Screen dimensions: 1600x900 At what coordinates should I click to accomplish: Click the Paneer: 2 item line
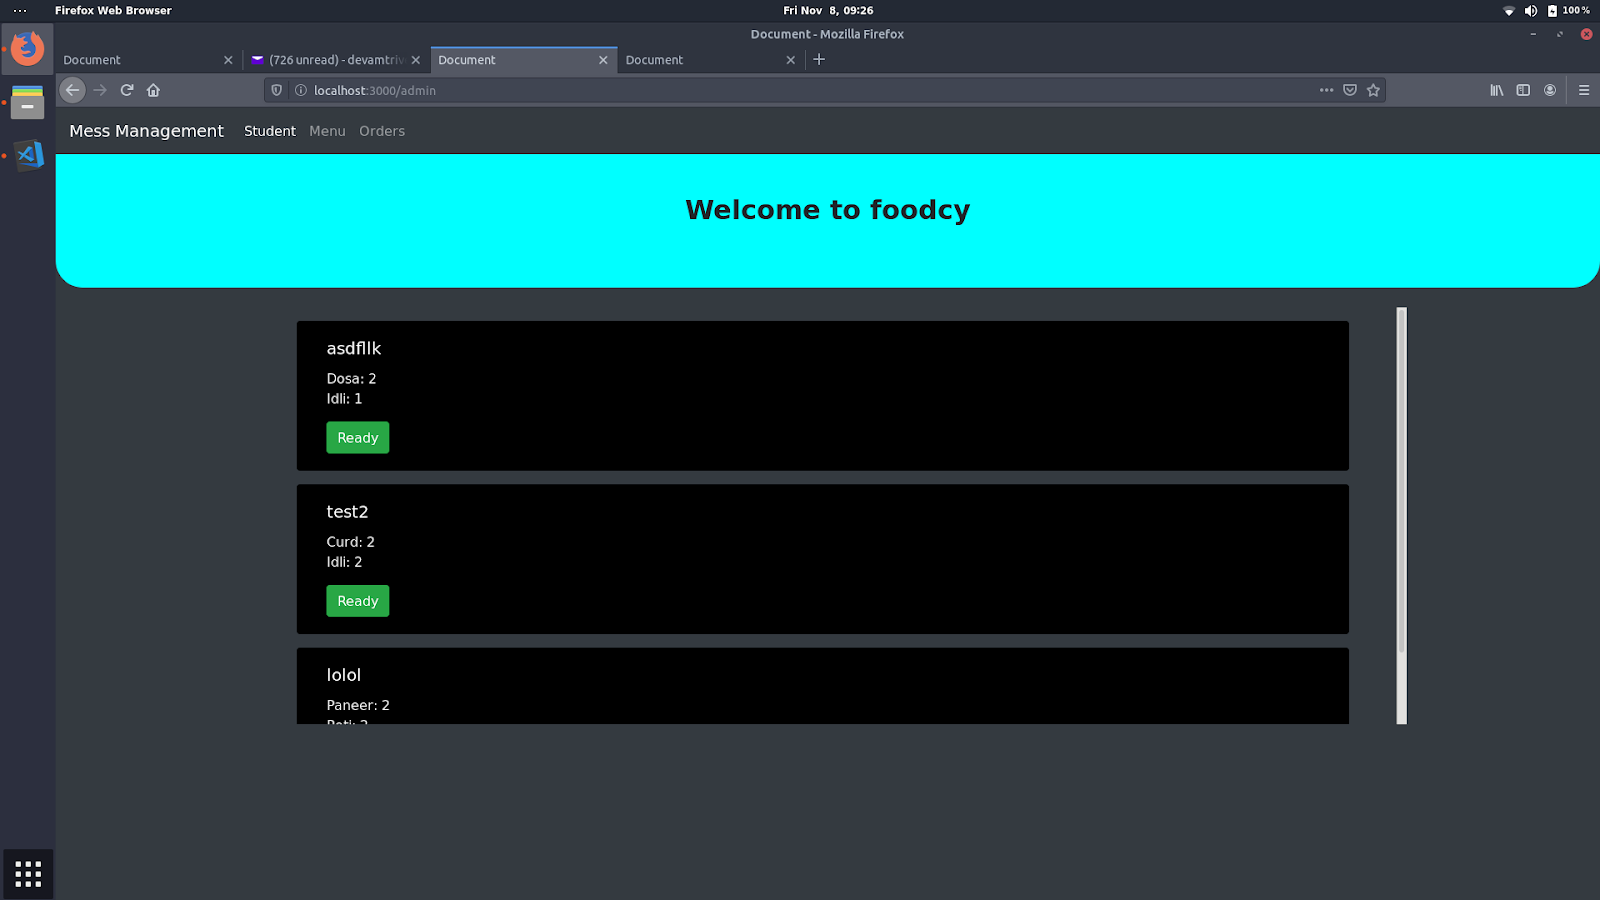pyautogui.click(x=358, y=705)
